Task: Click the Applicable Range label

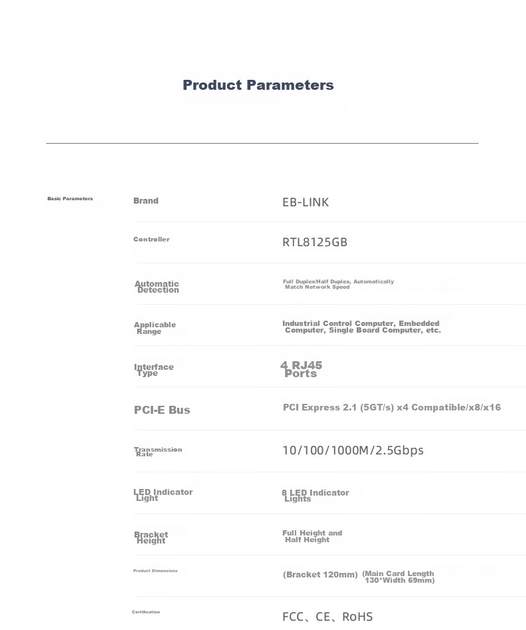Action: [155, 328]
